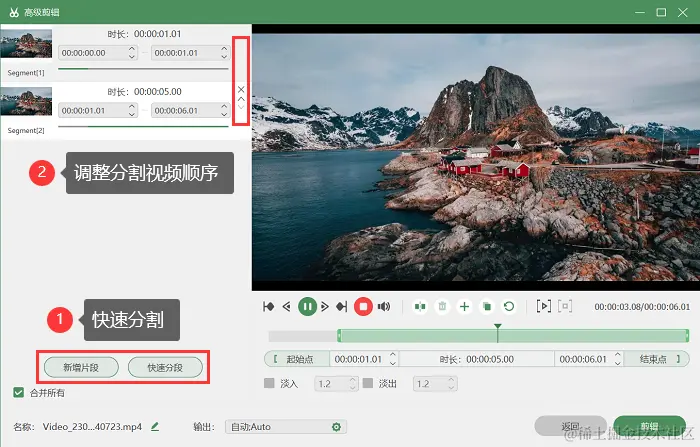Screen dimensions: 700x447
Task: Increase the 淡入 duration value
Action: [352, 380]
